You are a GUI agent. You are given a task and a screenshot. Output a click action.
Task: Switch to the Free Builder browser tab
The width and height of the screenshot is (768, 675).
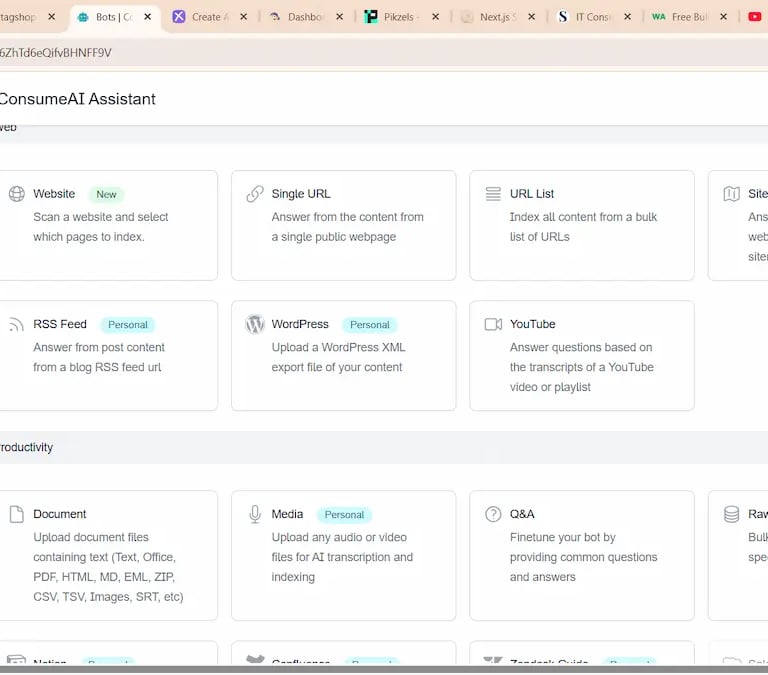(x=689, y=17)
